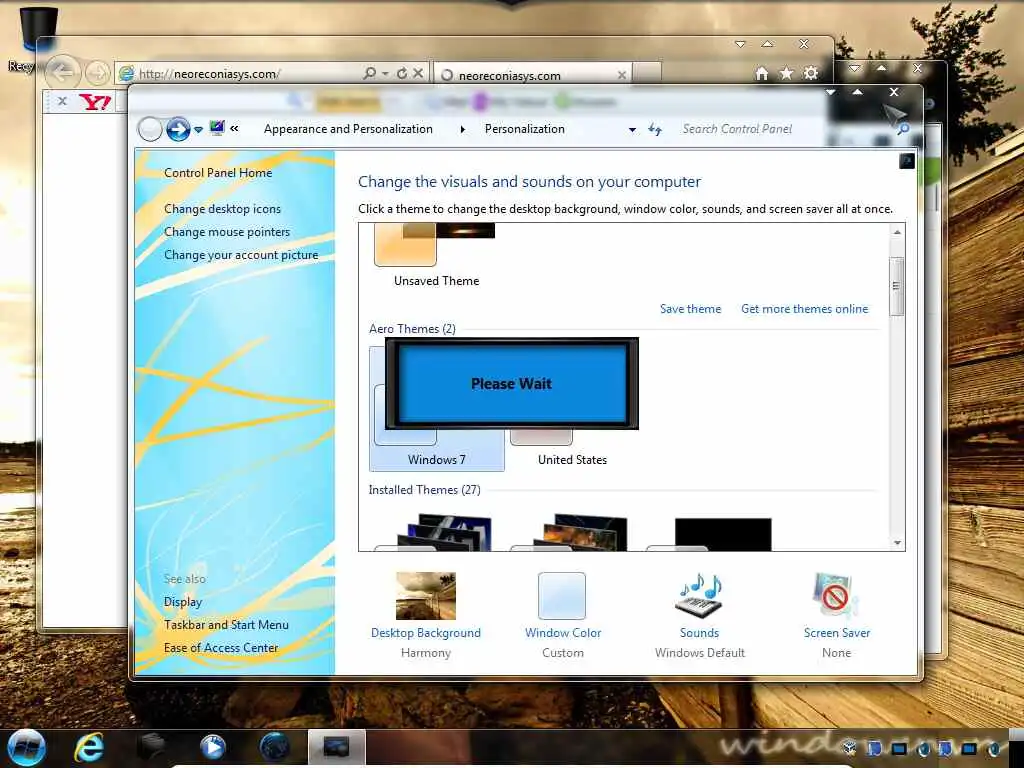Close the Yahoo toolbar with its X
Image resolution: width=1024 pixels, height=768 pixels.
tap(62, 101)
